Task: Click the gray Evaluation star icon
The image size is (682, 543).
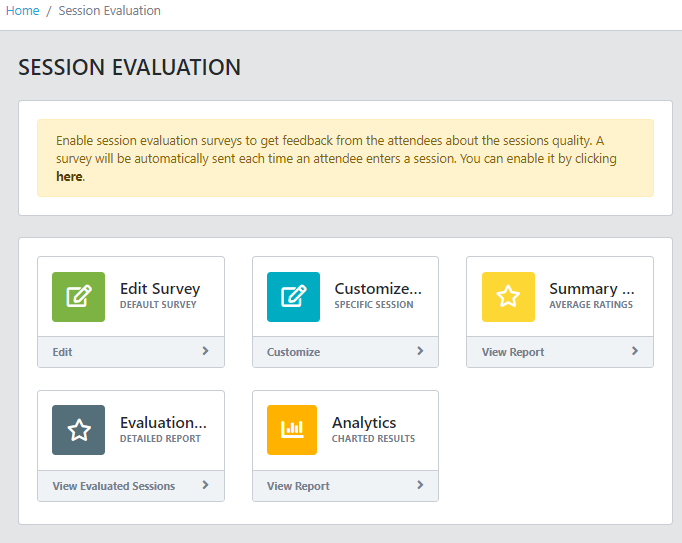Action: tap(78, 430)
